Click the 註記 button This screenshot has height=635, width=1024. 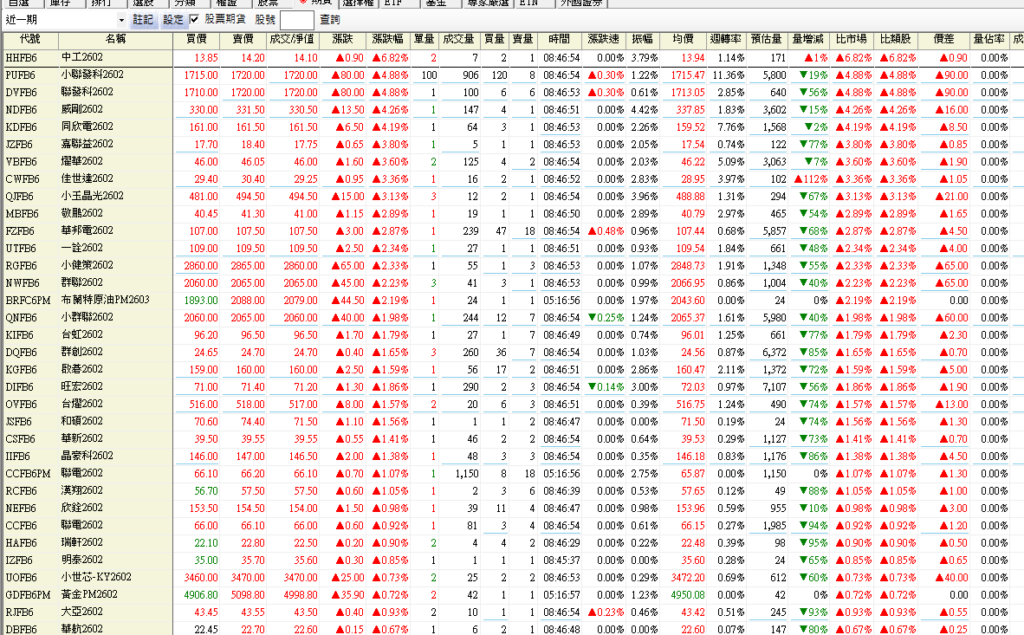point(145,20)
